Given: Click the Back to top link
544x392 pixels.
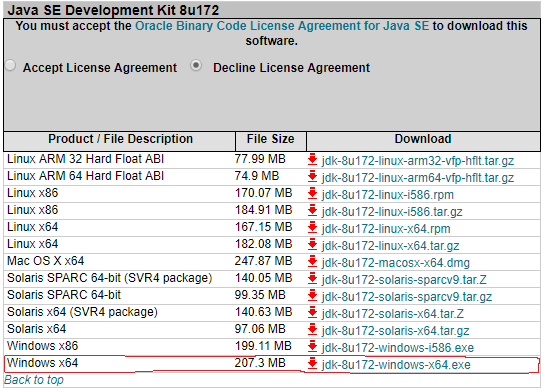Looking at the screenshot, I should pos(34,380).
